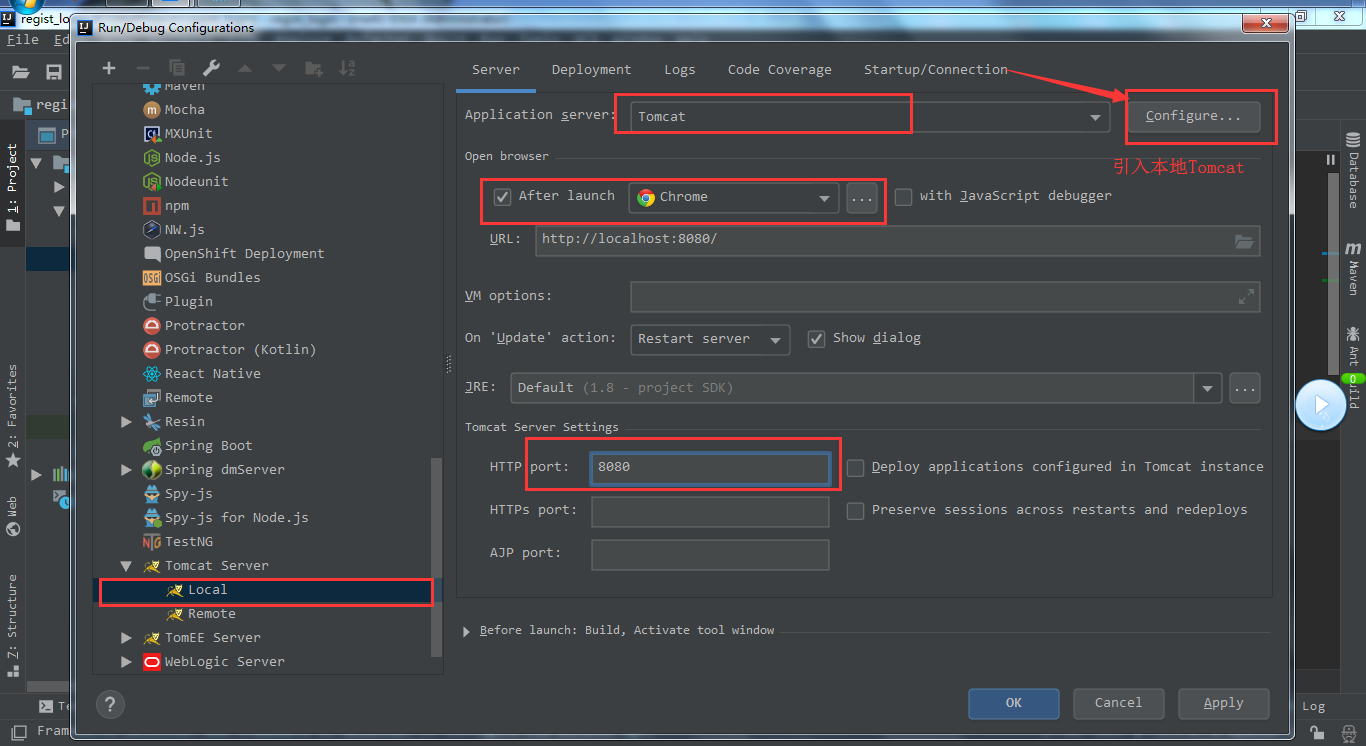Select the npm configuration type
This screenshot has width=1366, height=746.
pyautogui.click(x=176, y=205)
